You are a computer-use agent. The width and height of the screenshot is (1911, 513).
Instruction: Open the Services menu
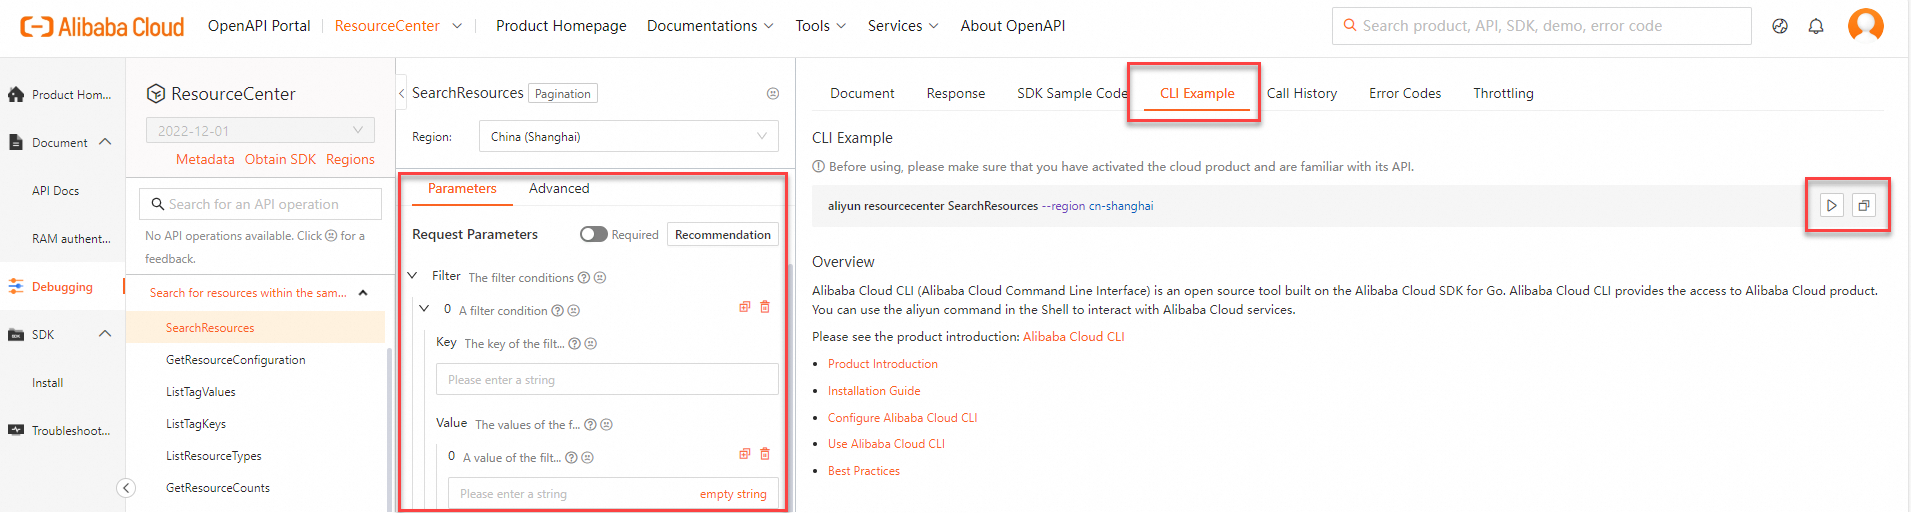tap(903, 26)
